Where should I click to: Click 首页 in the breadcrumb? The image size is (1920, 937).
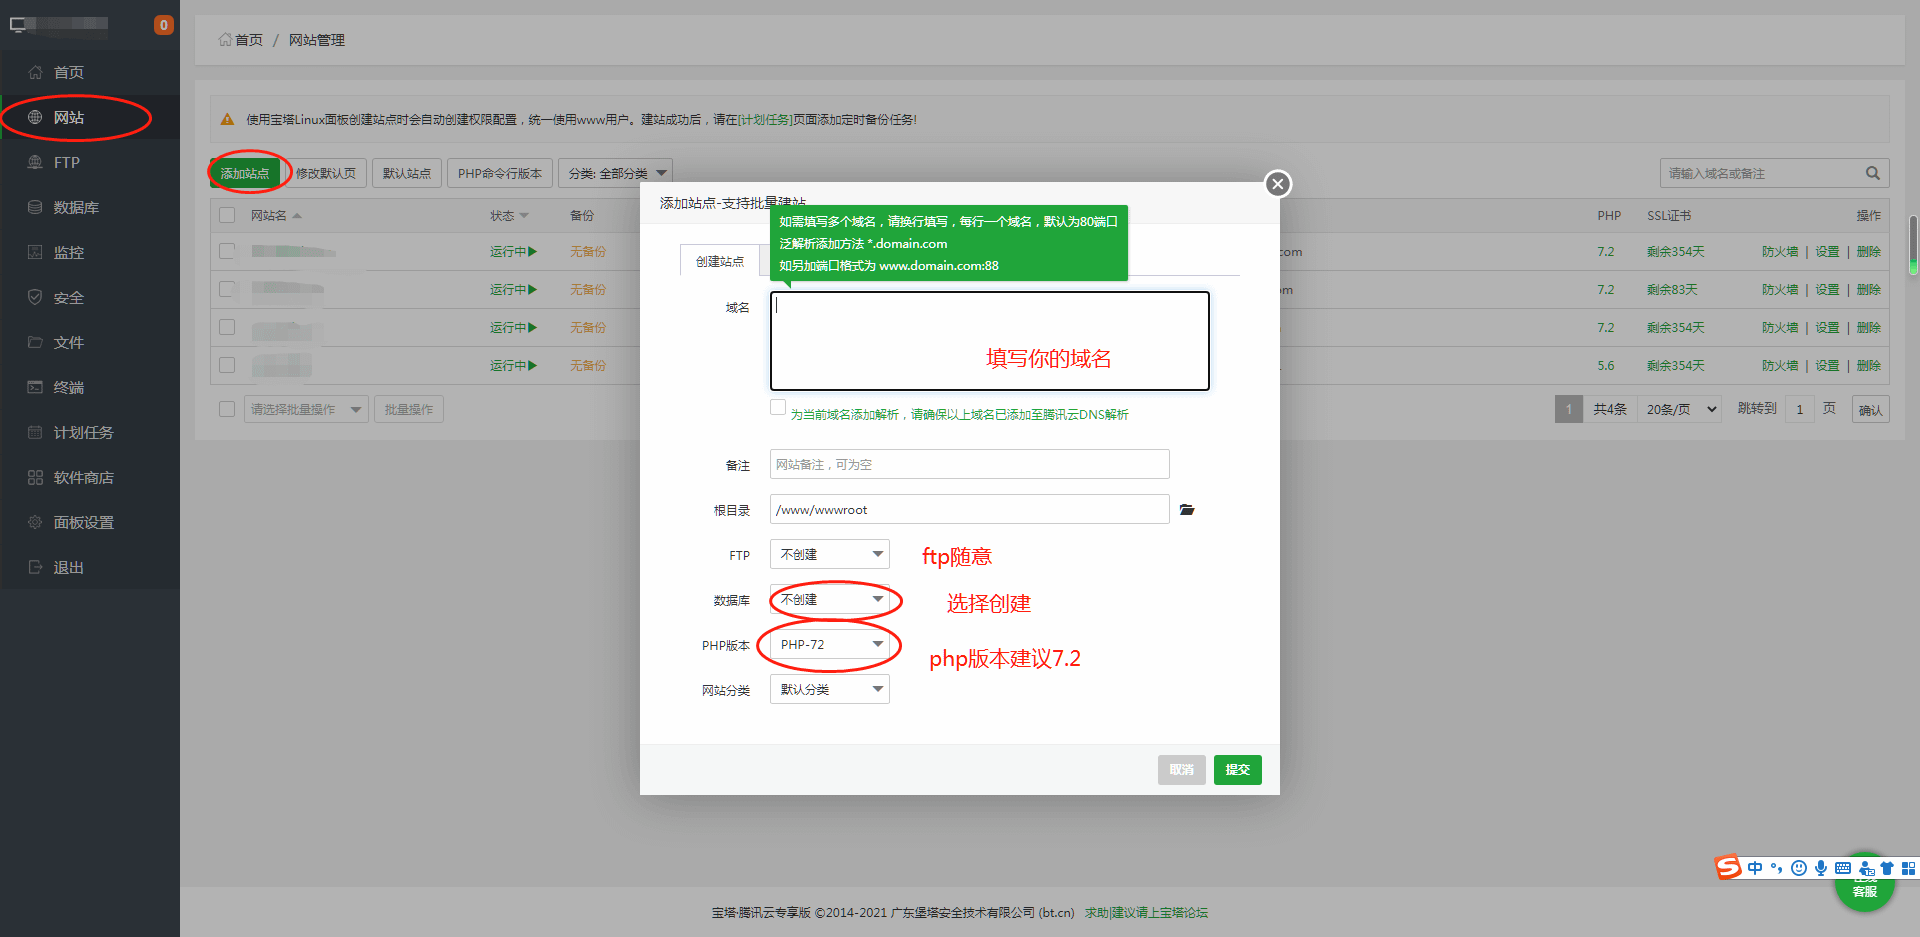pos(246,40)
